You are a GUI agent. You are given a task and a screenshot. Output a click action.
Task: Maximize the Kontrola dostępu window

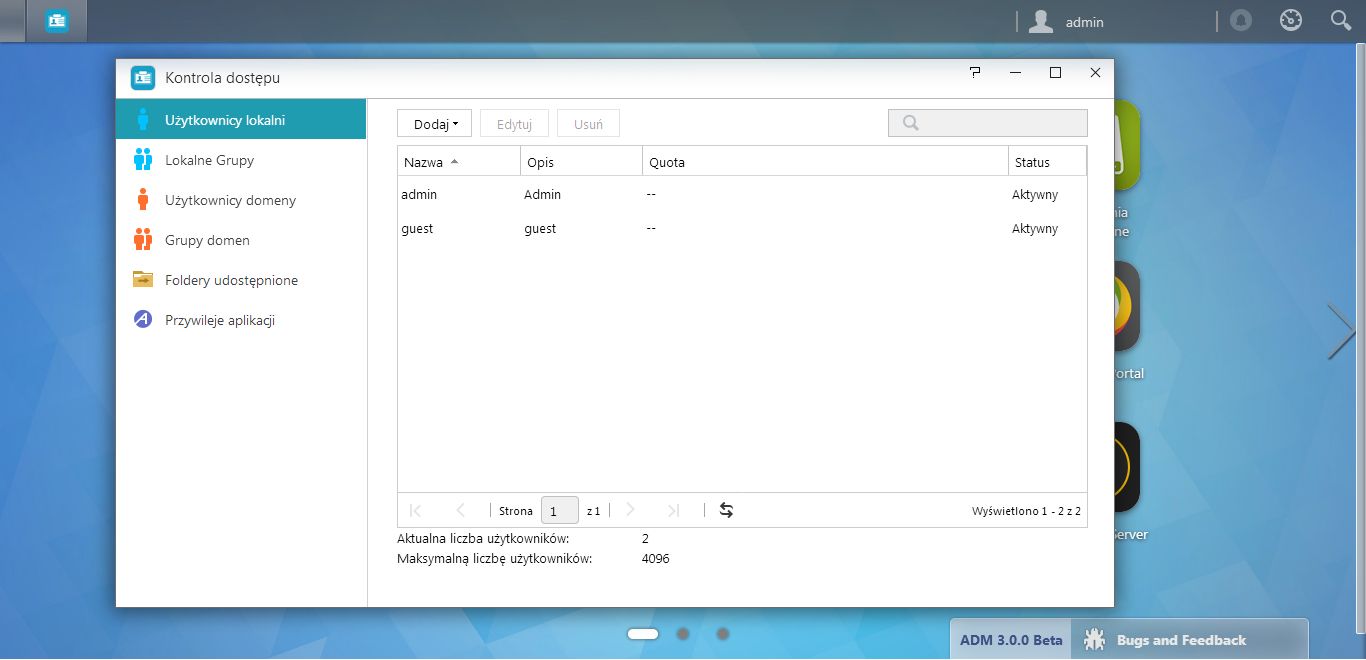pos(1055,73)
